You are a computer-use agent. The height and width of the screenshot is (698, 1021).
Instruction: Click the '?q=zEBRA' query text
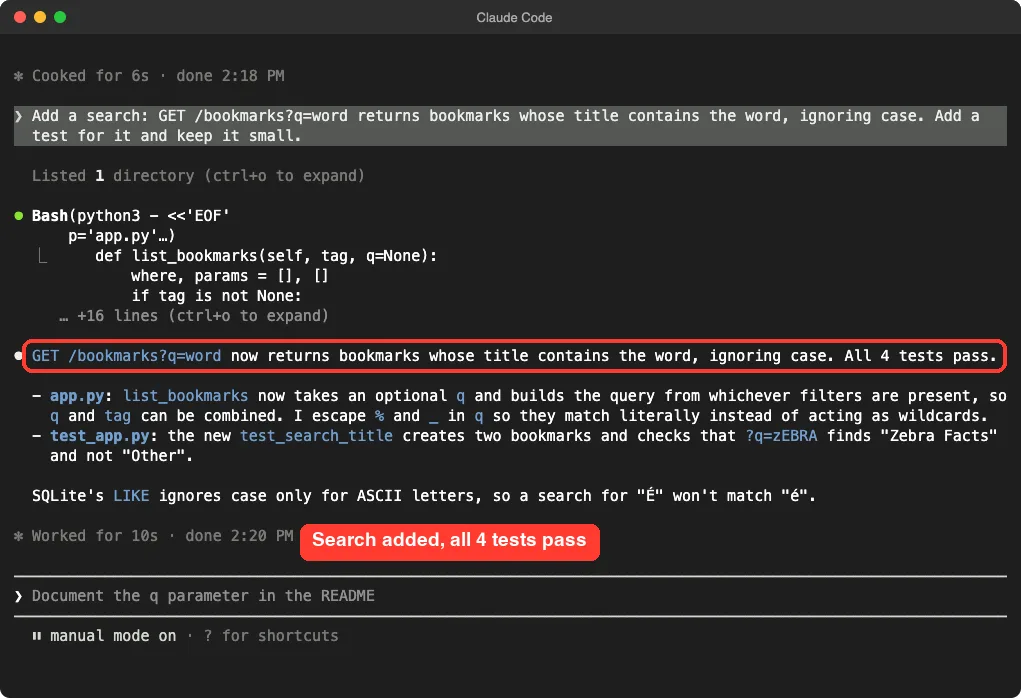click(781, 436)
